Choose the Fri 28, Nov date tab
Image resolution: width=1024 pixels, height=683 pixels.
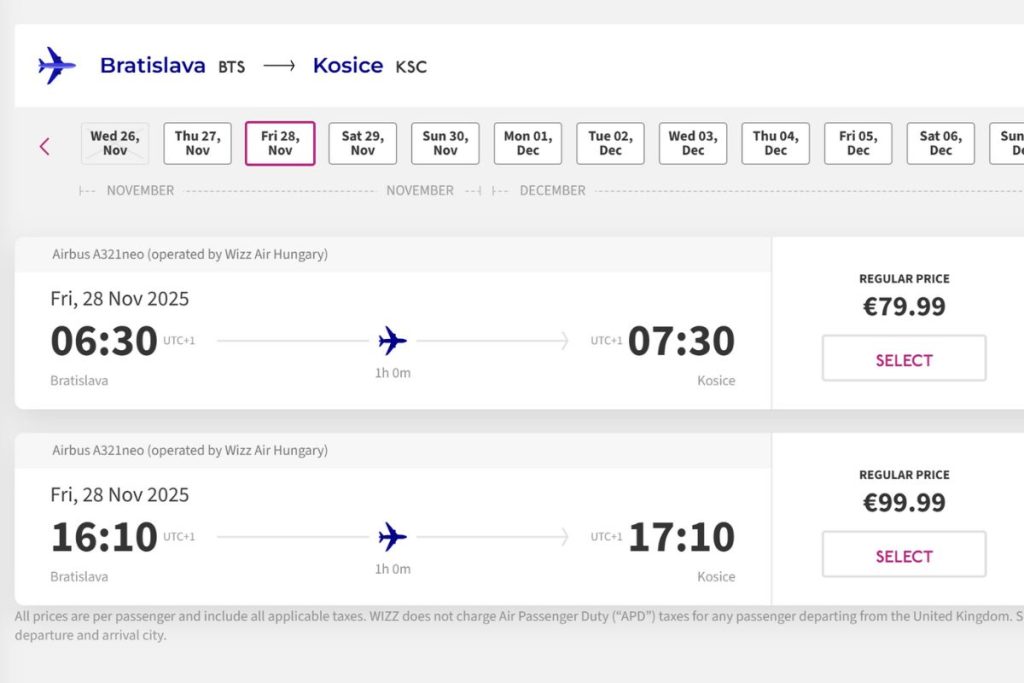coord(280,143)
